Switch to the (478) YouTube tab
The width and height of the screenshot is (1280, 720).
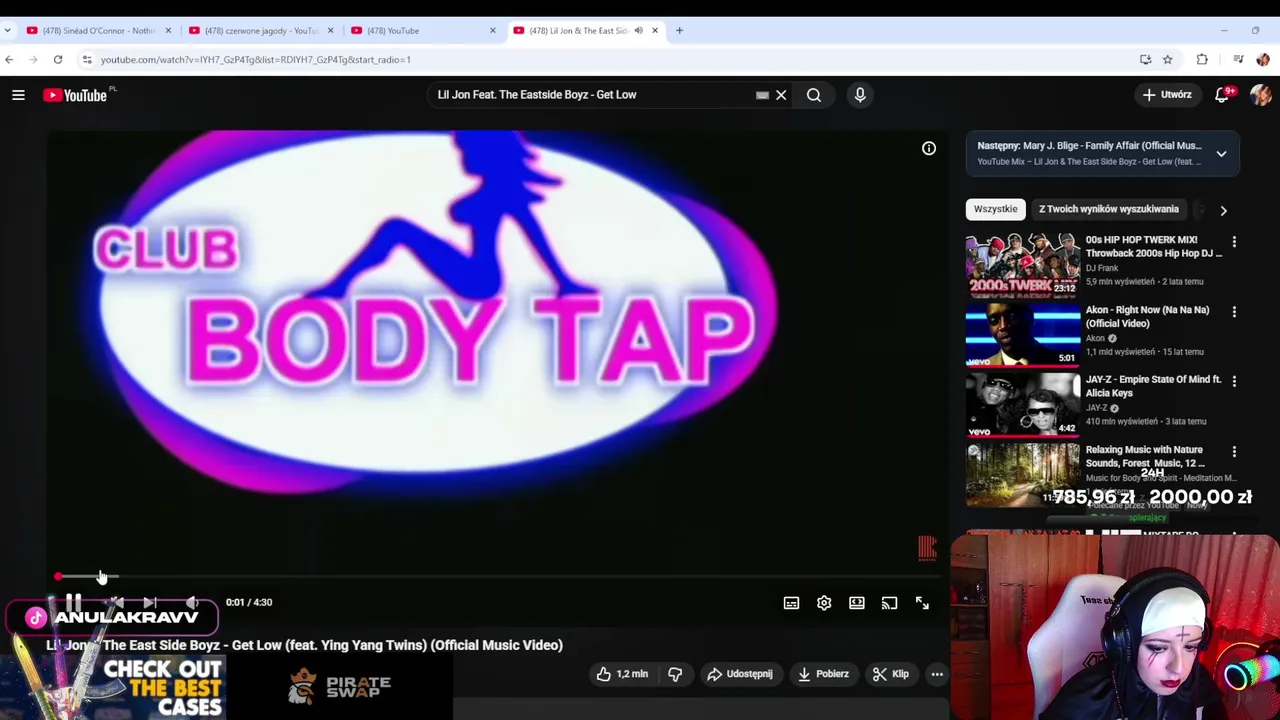[422, 31]
